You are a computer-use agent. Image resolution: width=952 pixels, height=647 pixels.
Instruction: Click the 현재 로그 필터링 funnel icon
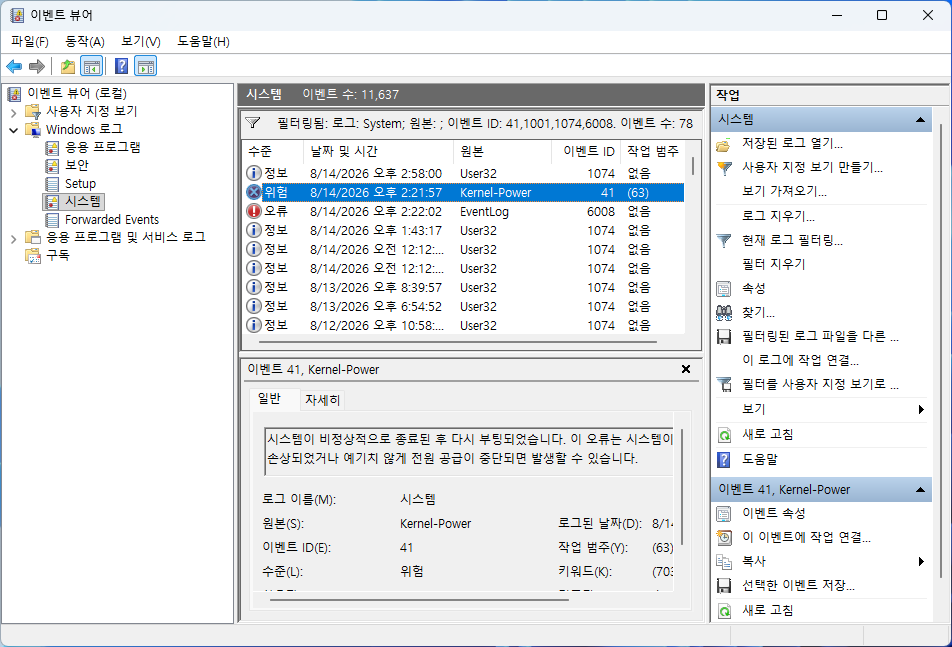click(724, 240)
